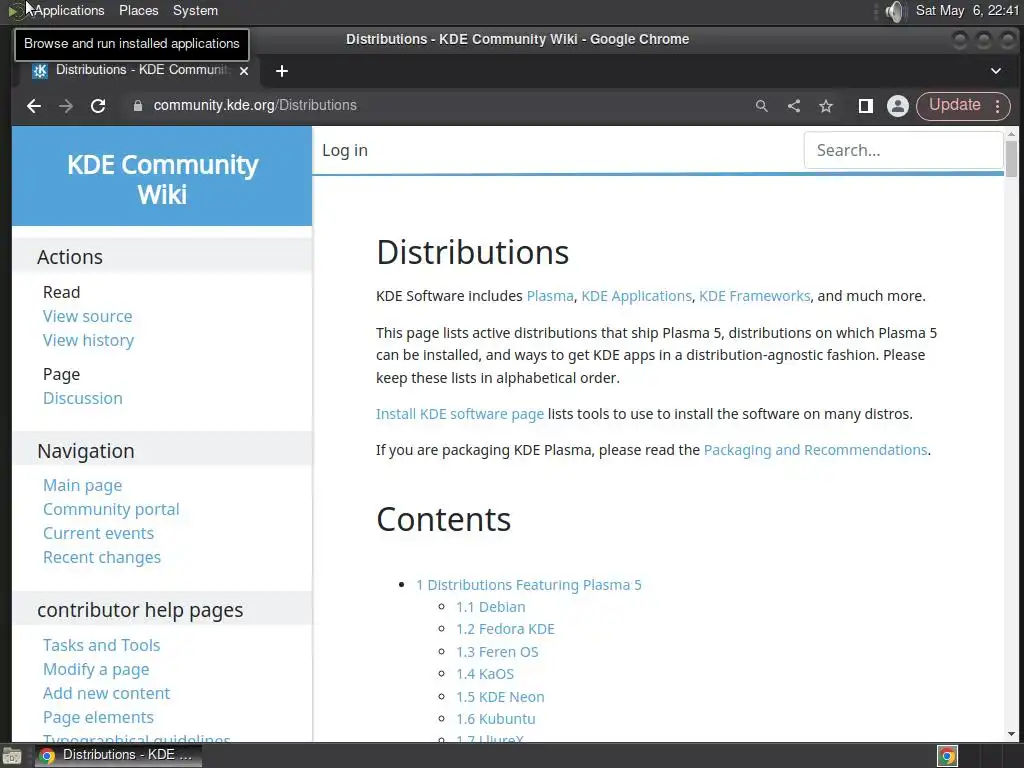The height and width of the screenshot is (768, 1024).
Task: Open Install KDE software page link
Action: click(x=460, y=414)
